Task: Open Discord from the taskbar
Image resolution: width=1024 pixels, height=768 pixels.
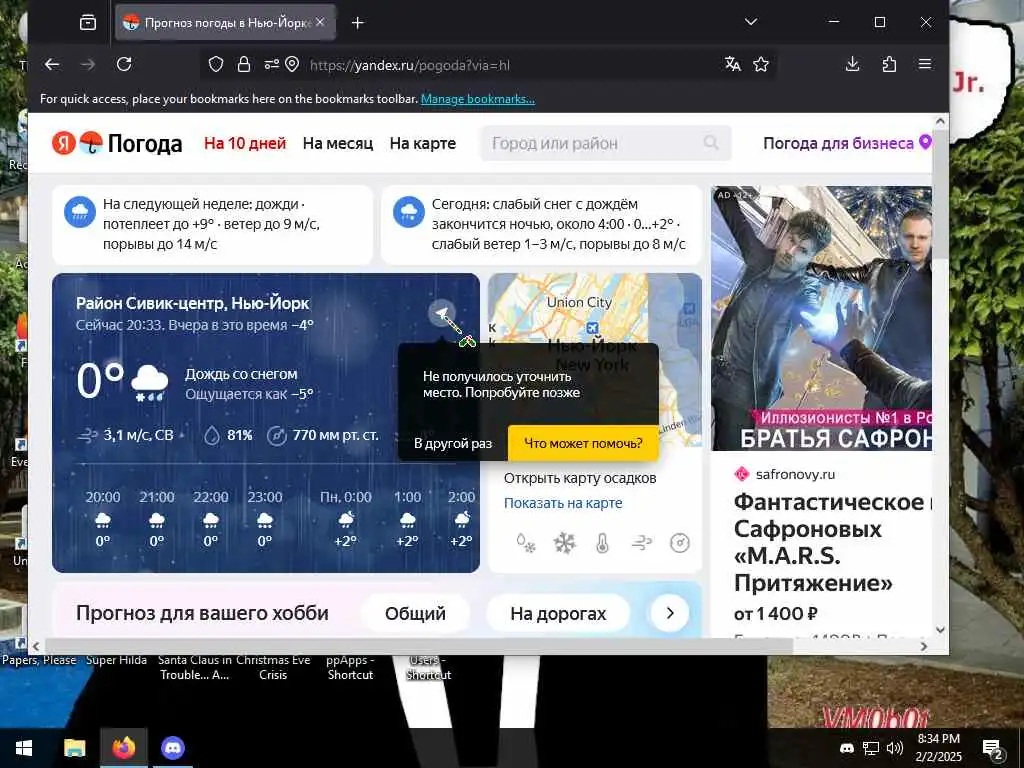Action: pos(172,748)
